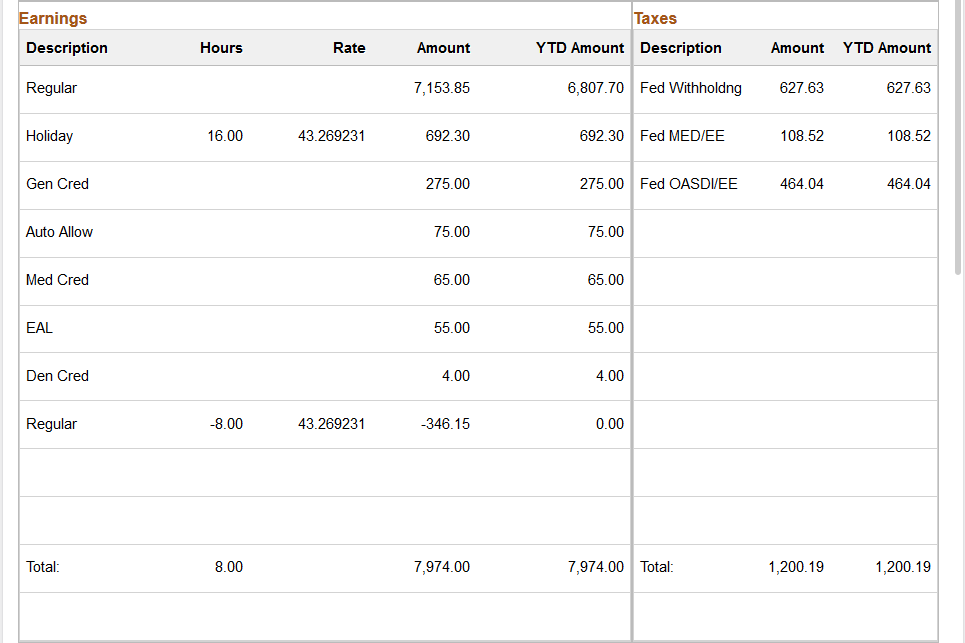Click the Med Cred description
This screenshot has width=965, height=643.
tap(57, 280)
